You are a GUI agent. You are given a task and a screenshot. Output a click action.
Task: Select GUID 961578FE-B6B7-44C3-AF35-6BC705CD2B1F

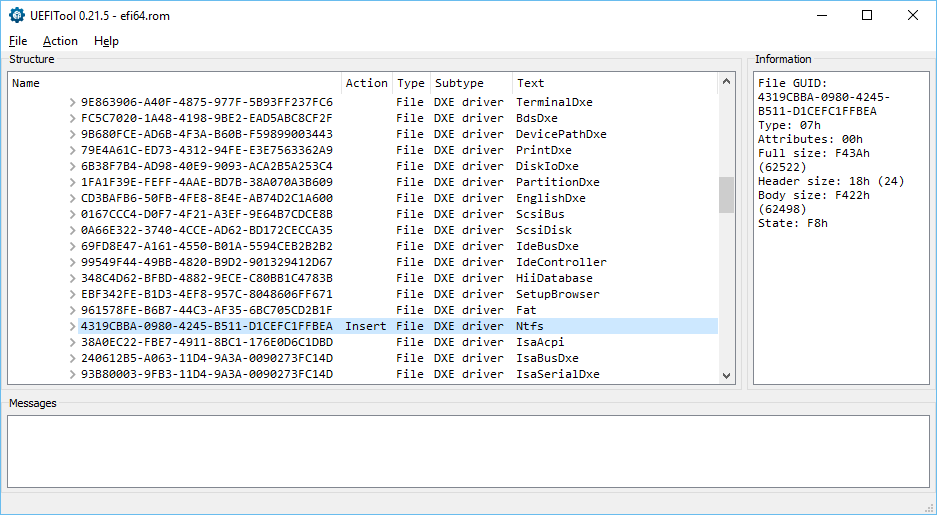[207, 310]
